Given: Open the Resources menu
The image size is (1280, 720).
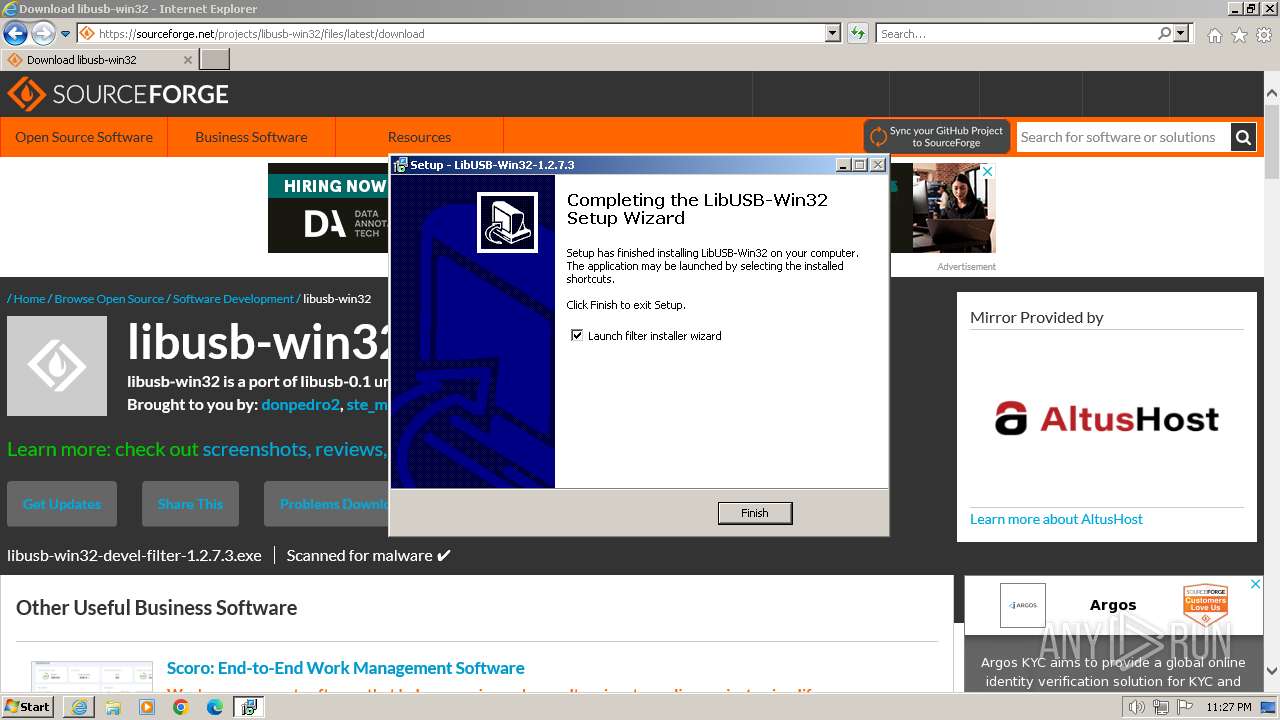Looking at the screenshot, I should pos(419,137).
